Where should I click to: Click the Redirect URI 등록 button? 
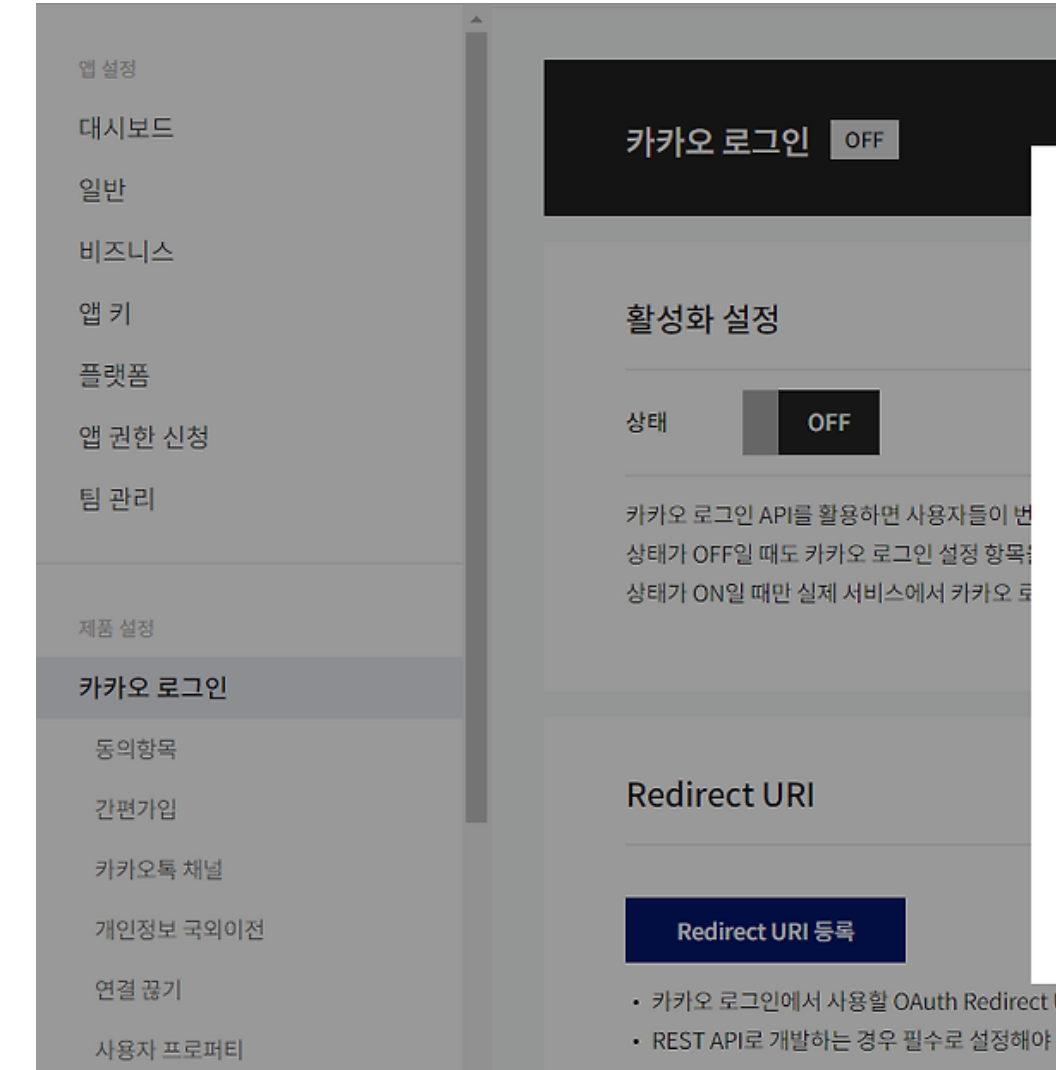[x=765, y=930]
